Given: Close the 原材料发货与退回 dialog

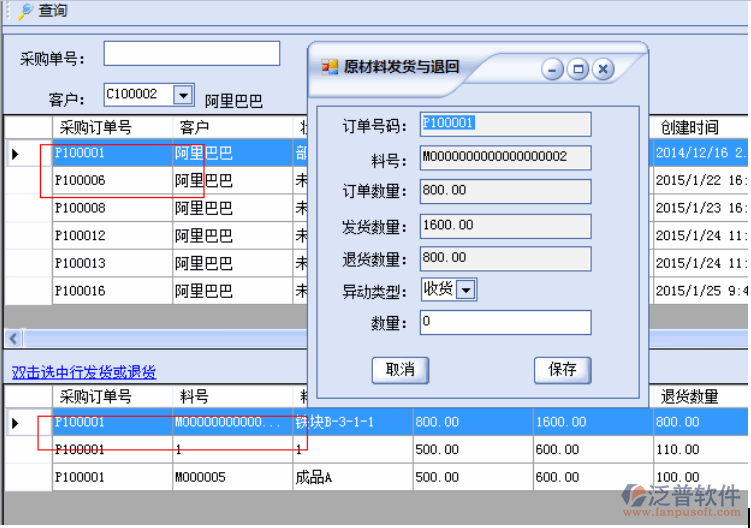Looking at the screenshot, I should coord(602,69).
